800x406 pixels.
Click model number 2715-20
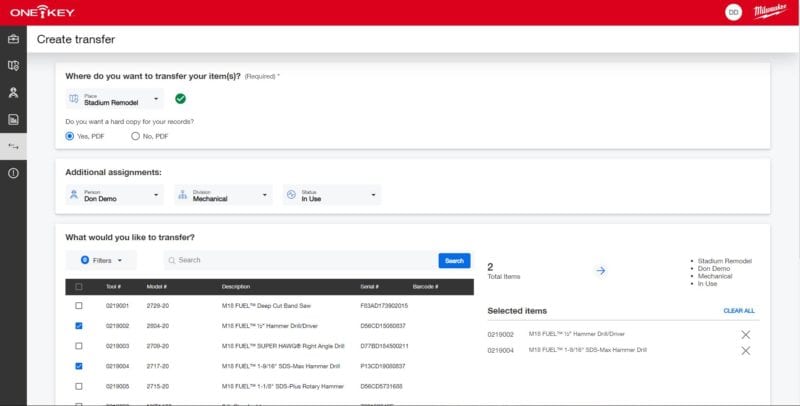coord(158,387)
